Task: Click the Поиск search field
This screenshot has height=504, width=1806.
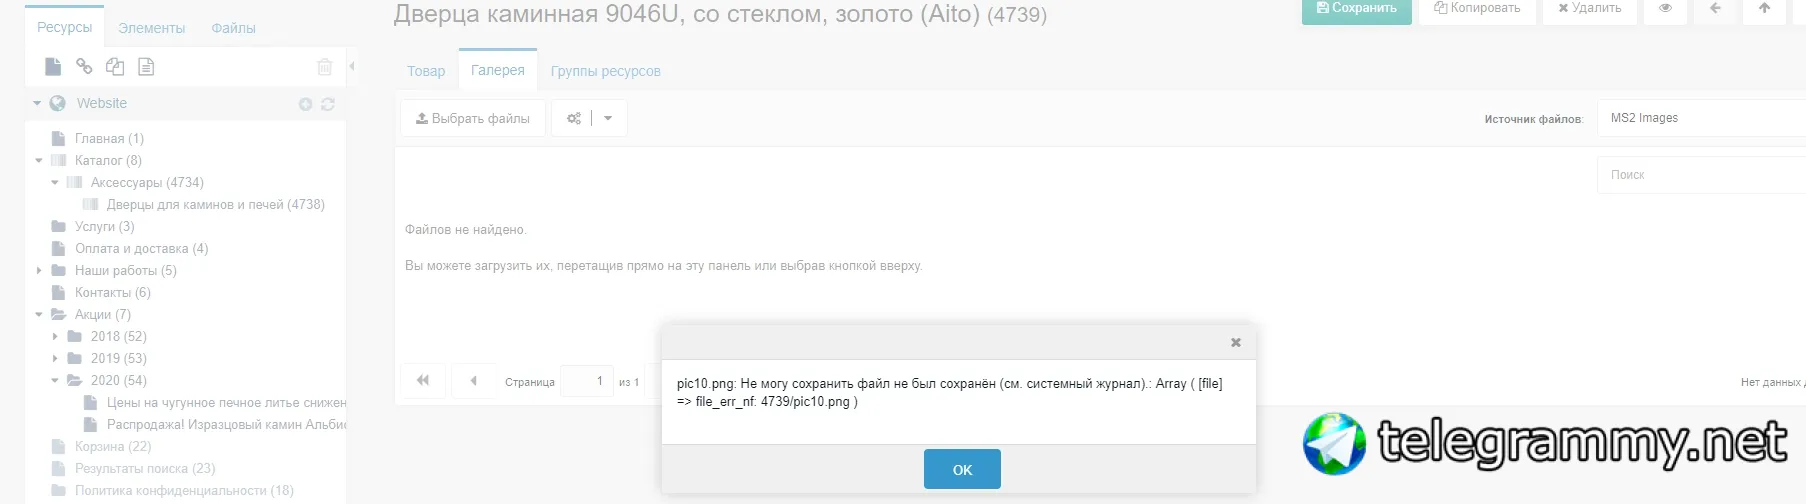Action: [x=1701, y=175]
